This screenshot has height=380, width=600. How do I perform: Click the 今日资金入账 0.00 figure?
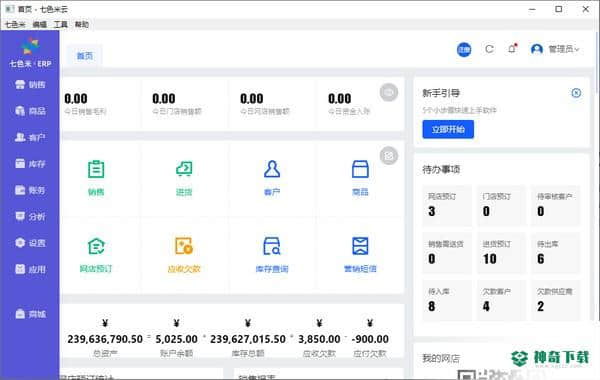pos(340,99)
